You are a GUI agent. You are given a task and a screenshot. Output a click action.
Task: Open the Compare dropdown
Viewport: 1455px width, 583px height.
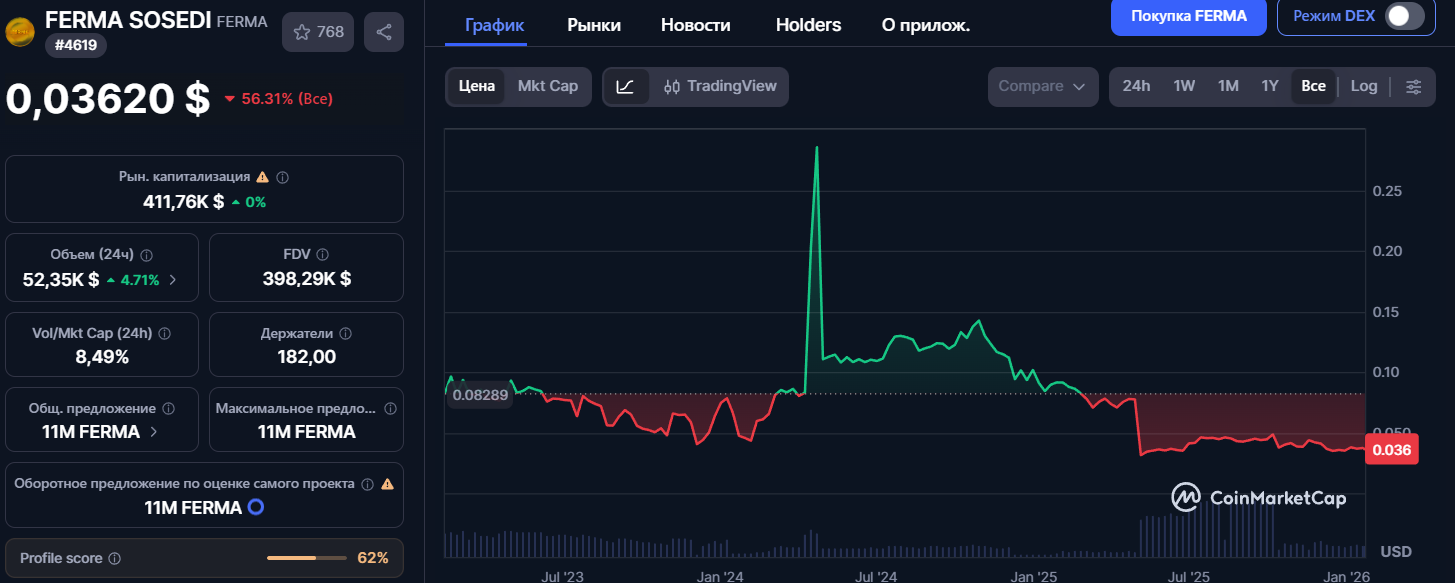(x=1041, y=86)
